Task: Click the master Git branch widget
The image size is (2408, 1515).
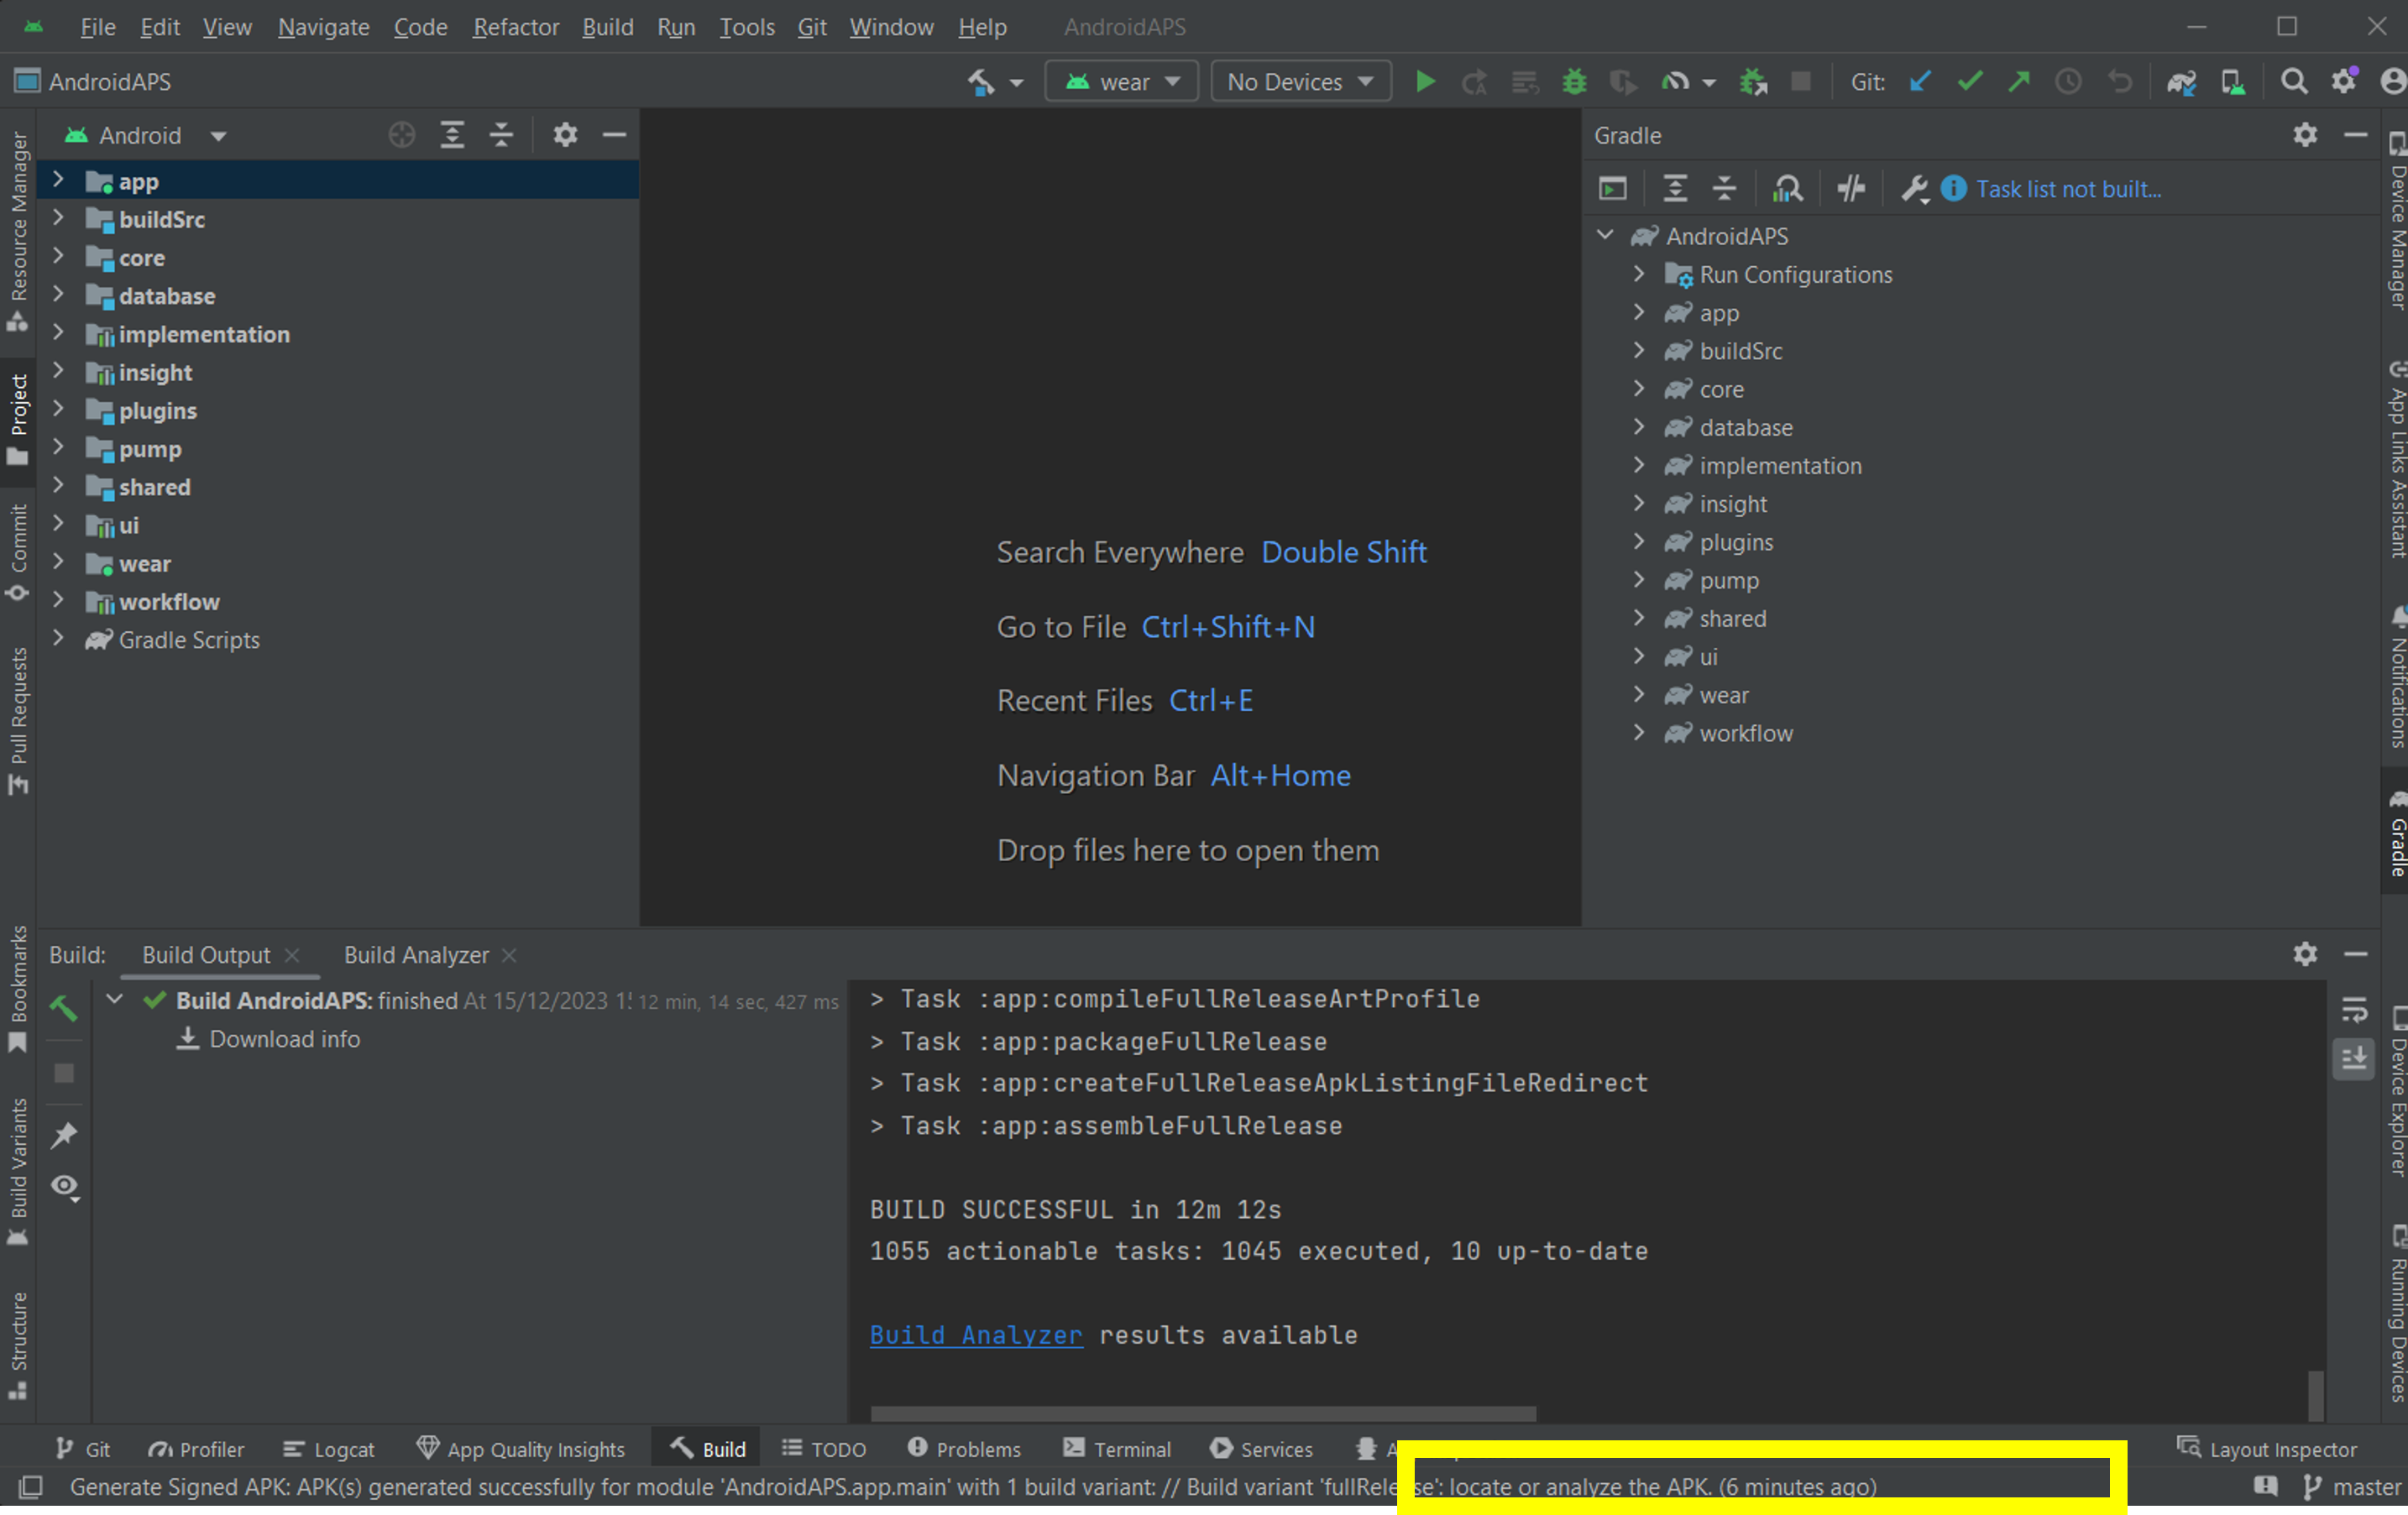Action: pos(2352,1487)
